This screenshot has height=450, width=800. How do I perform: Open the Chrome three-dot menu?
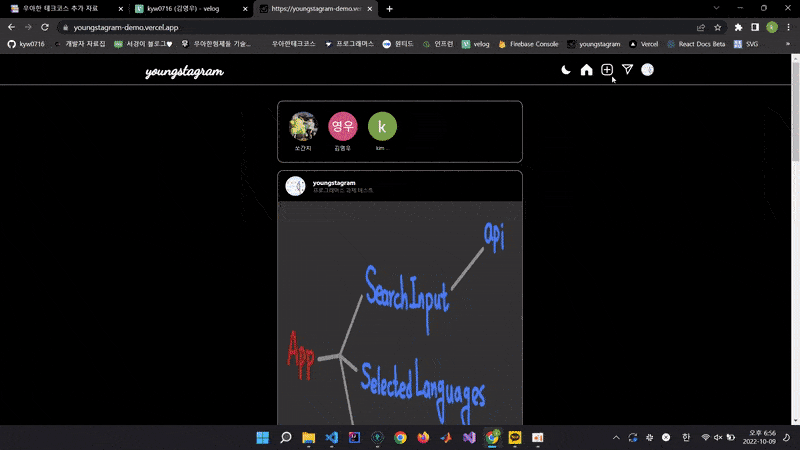click(x=788, y=28)
